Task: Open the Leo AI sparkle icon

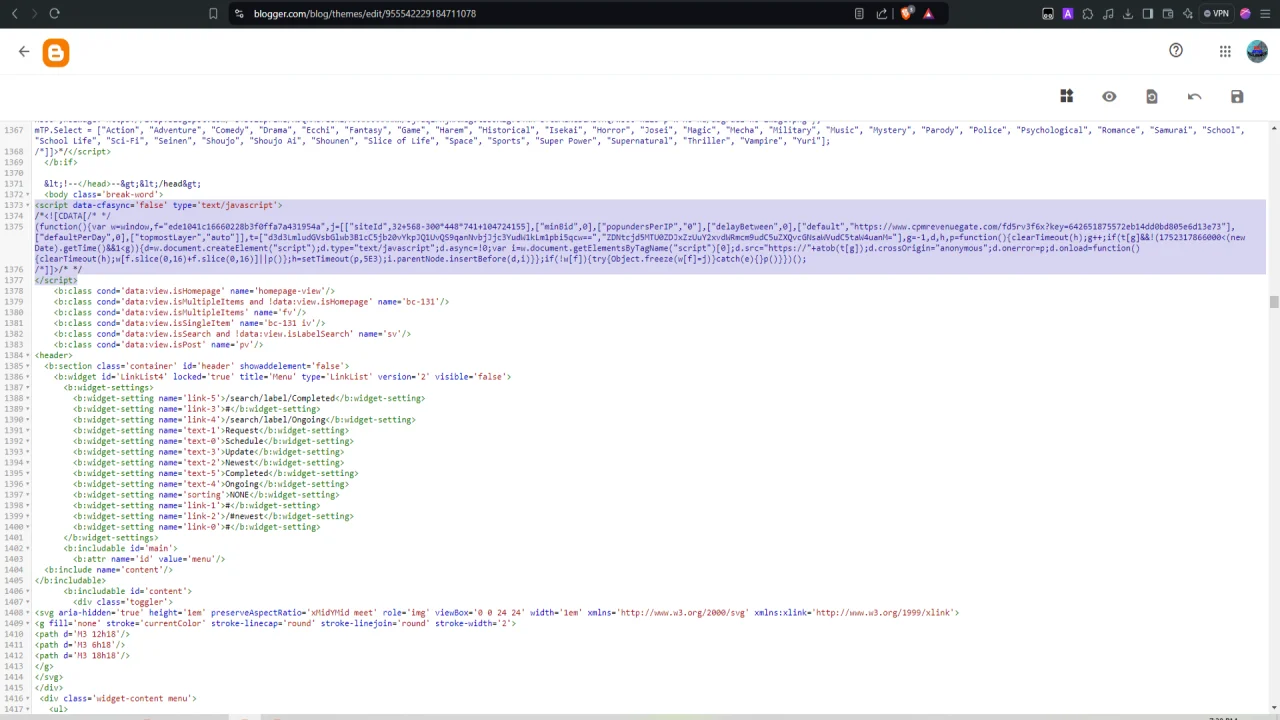Action: point(1188,13)
